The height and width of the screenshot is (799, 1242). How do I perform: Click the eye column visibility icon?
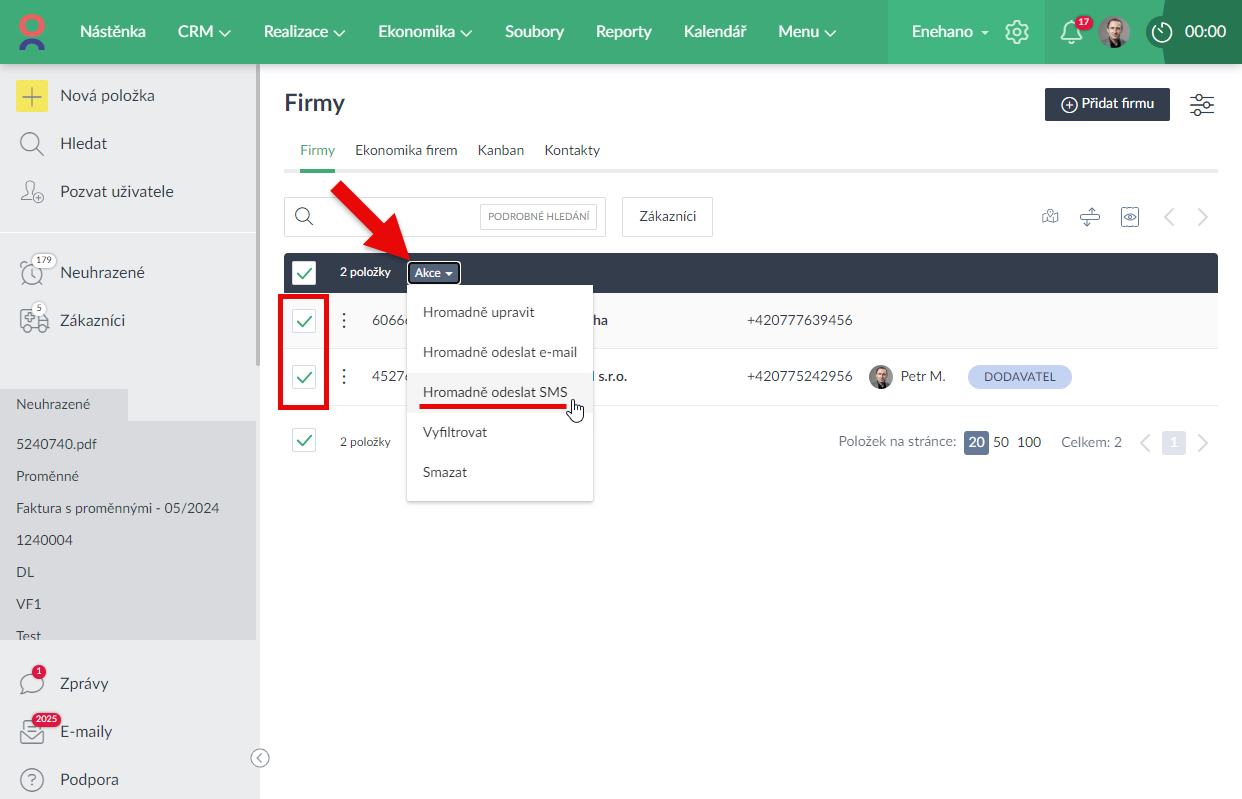1130,217
